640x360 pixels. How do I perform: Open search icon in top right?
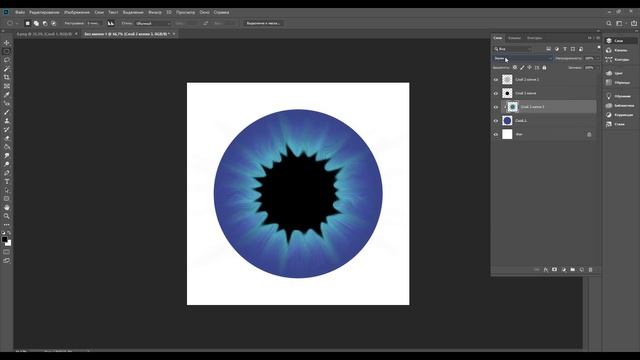[609, 23]
